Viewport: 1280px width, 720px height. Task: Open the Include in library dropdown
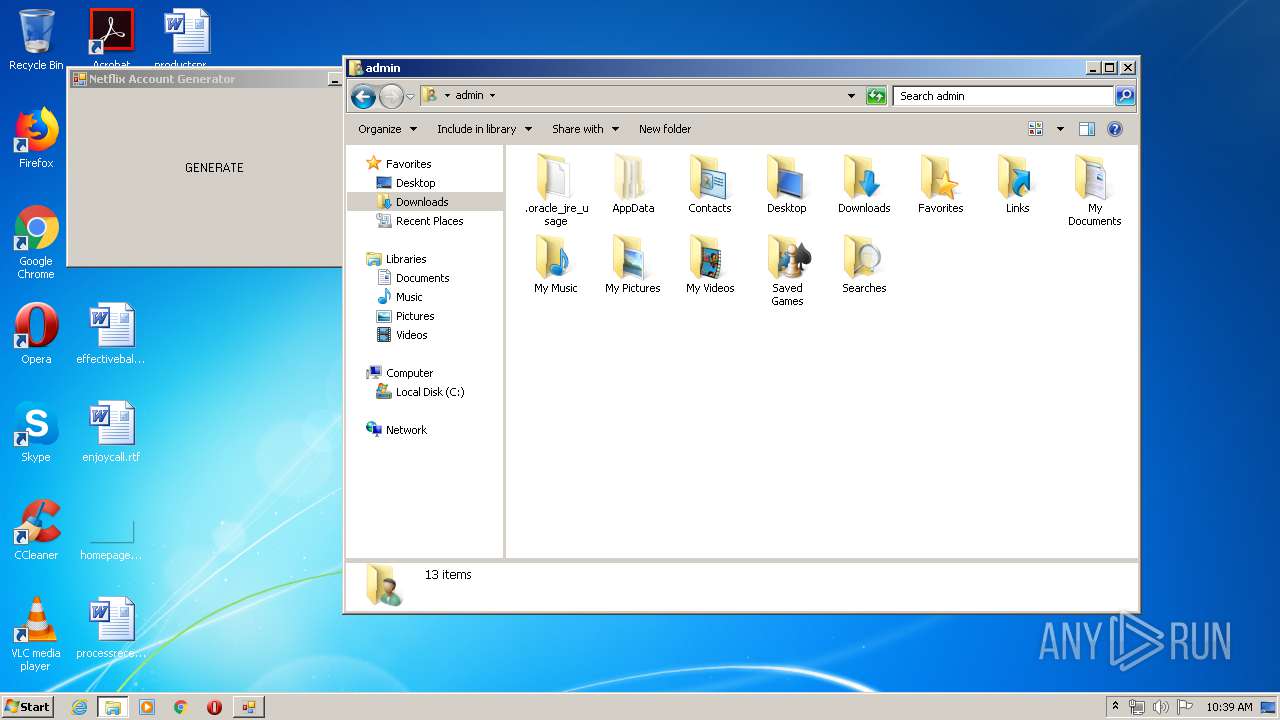[484, 129]
